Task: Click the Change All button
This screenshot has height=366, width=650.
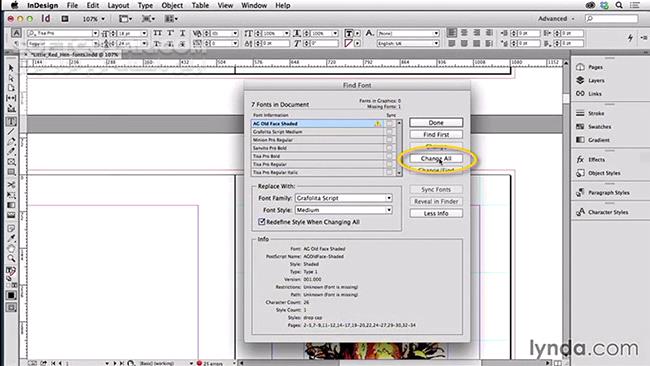Action: [x=436, y=158]
